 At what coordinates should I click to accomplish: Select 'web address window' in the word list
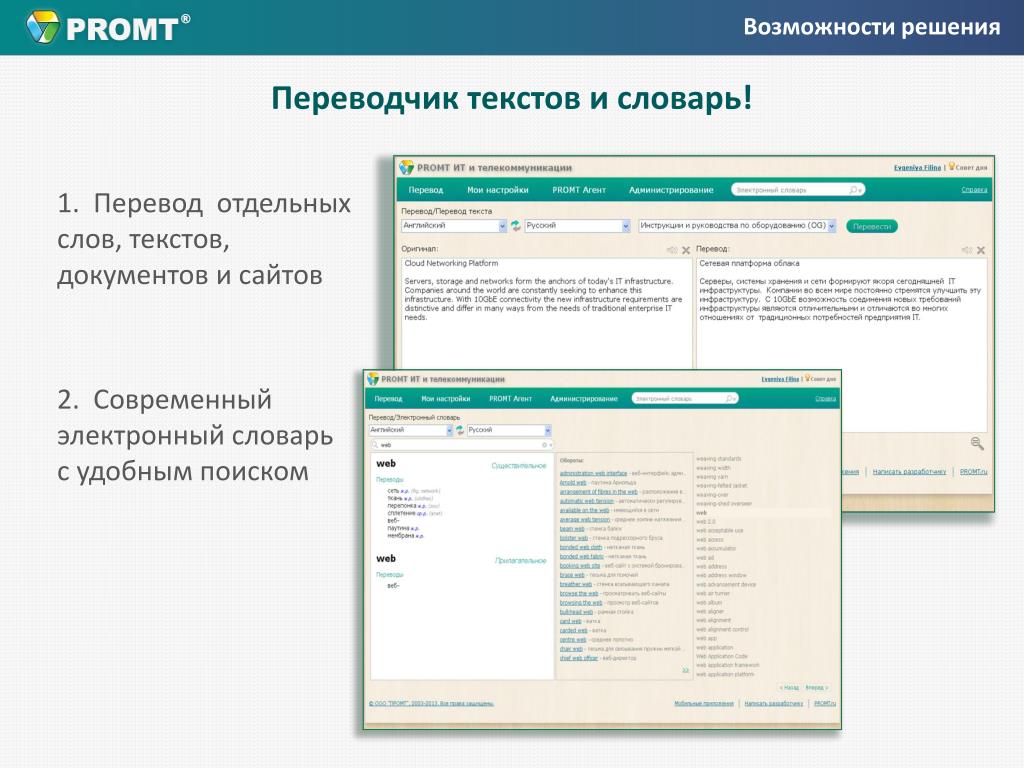(x=721, y=575)
